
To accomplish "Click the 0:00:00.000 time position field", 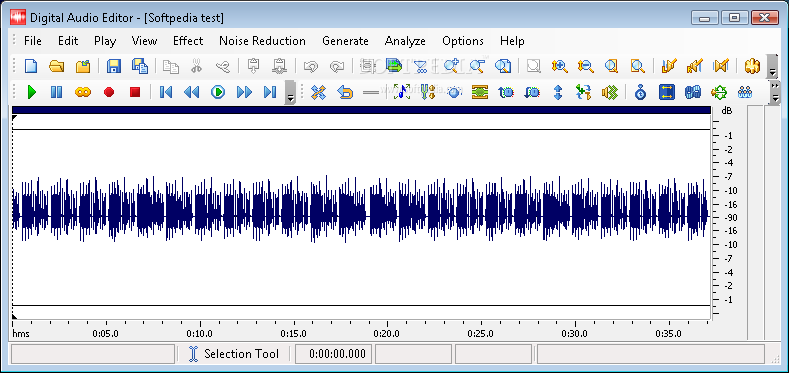I will (333, 354).
